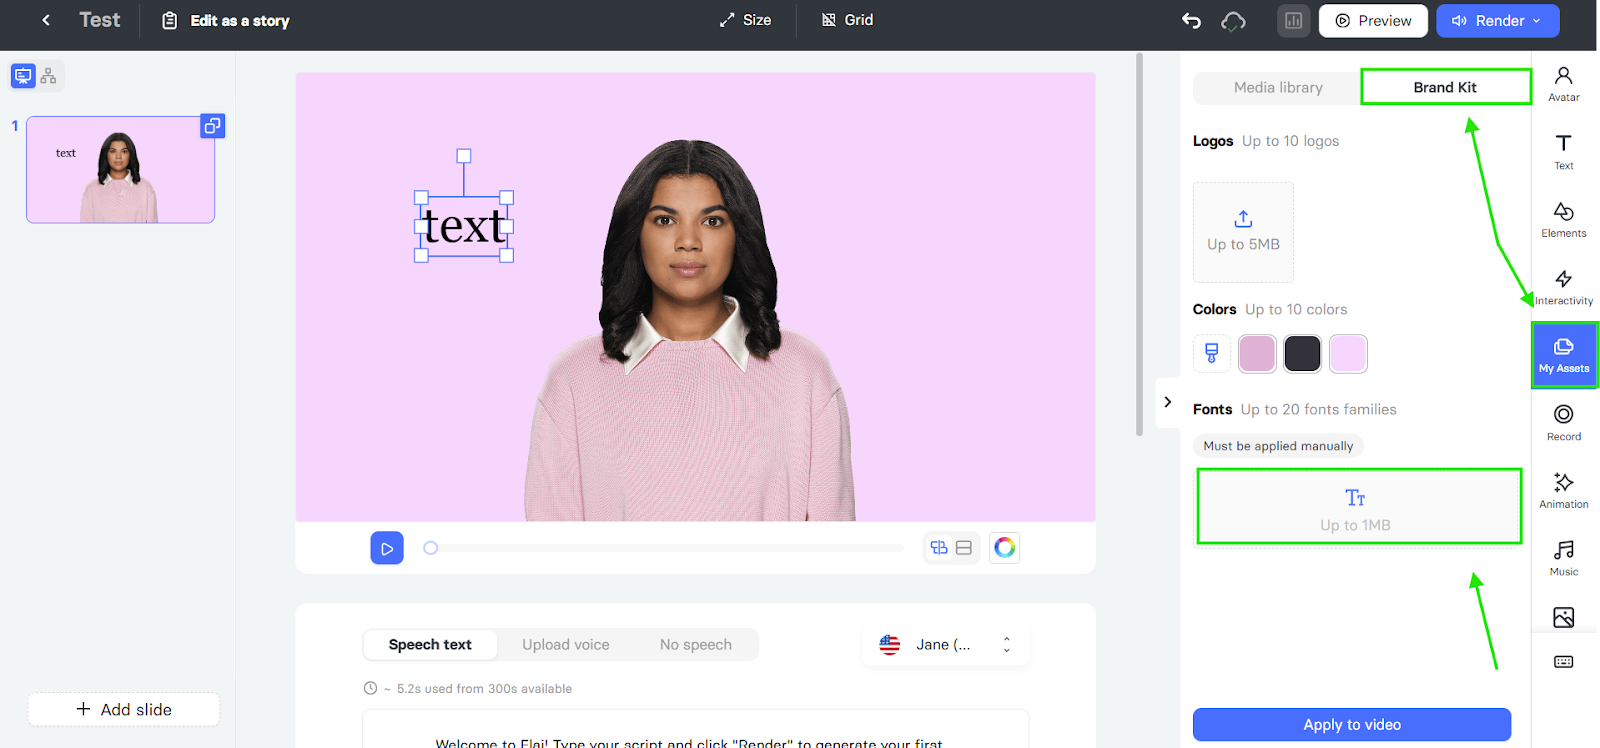
Task: Switch to Media library tab
Action: click(1278, 87)
